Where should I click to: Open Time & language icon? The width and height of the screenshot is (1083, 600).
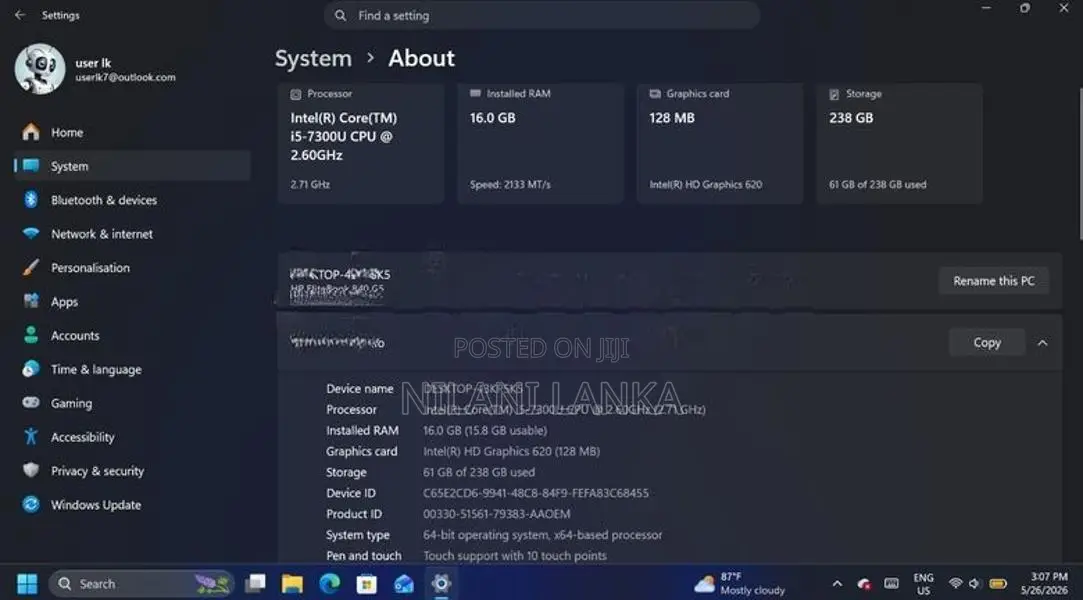[31, 369]
